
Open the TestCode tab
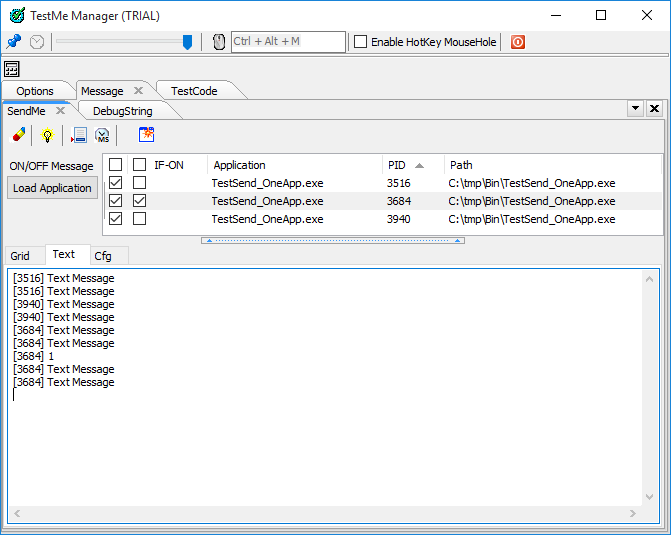(x=194, y=91)
